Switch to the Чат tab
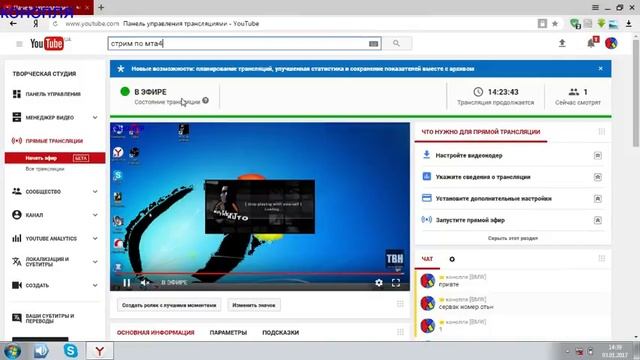Viewport: 640px width, 360px height. tap(427, 259)
